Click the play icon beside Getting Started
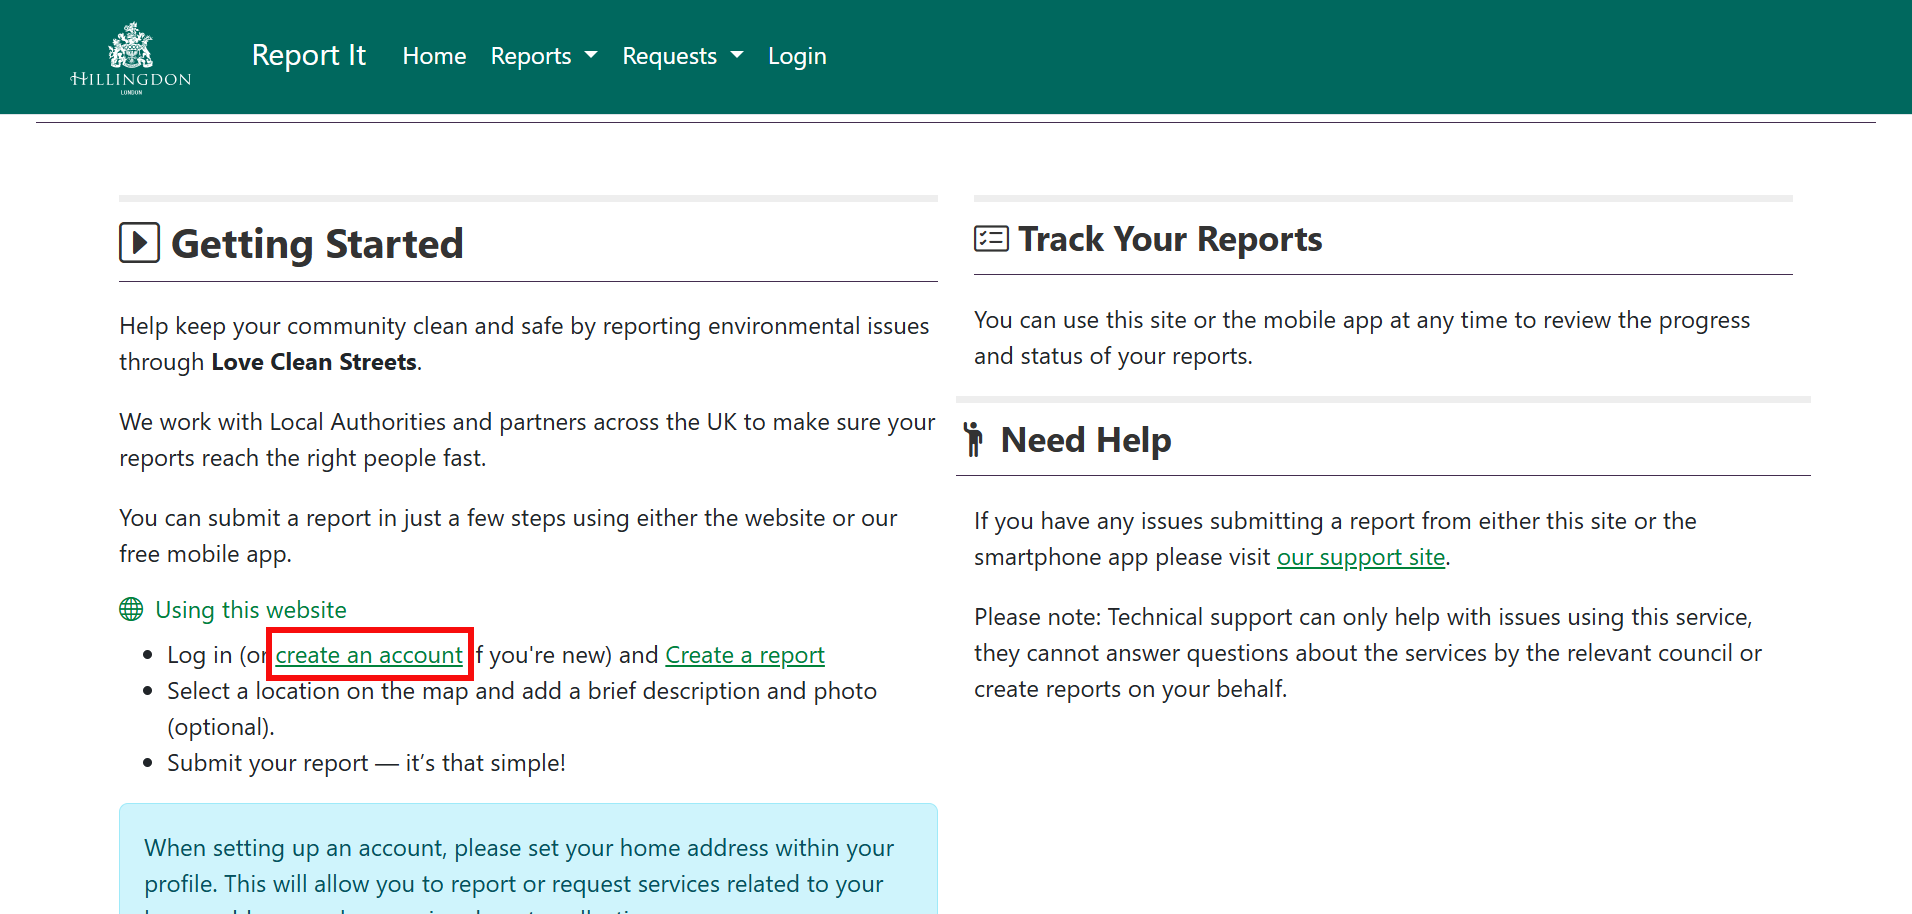Viewport: 1912px width, 914px height. 140,243
